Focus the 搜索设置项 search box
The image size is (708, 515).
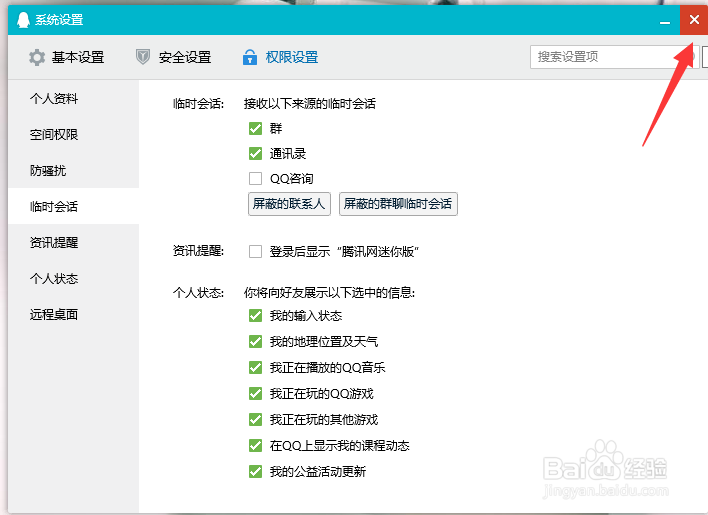614,57
